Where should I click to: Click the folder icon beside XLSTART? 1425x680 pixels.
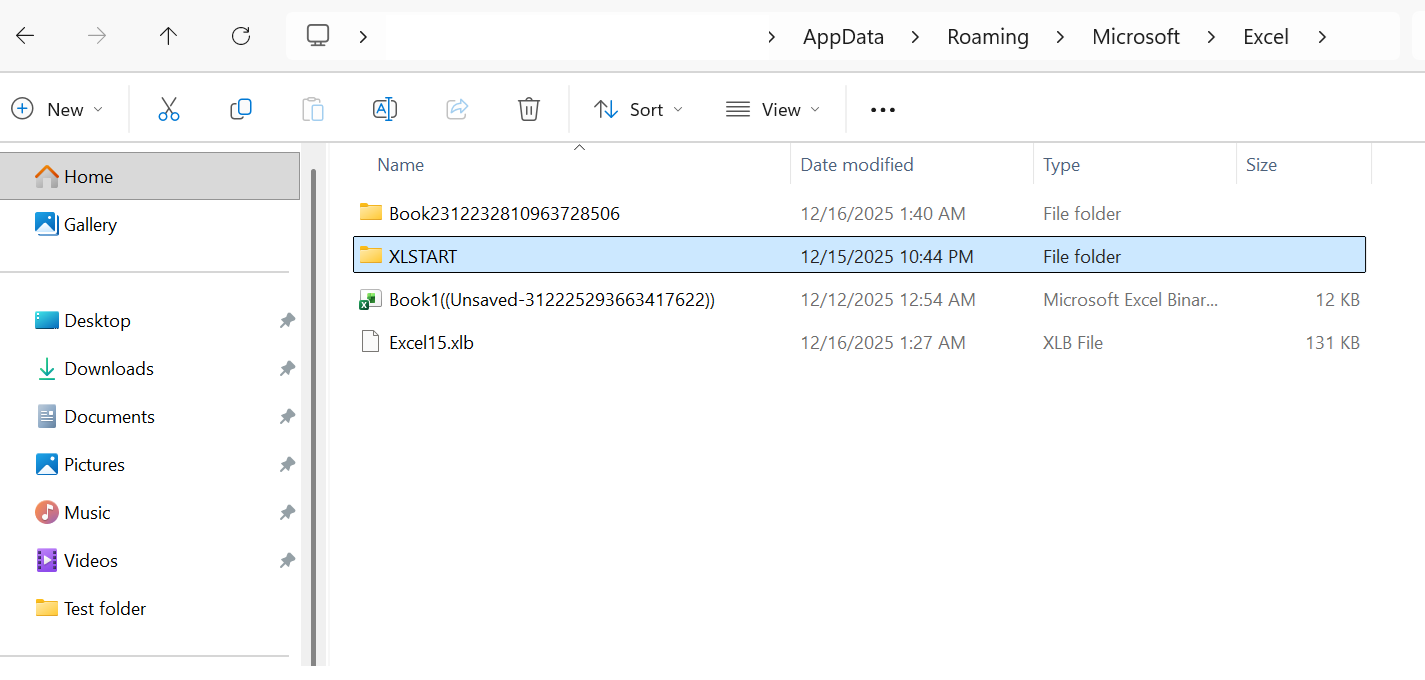[371, 255]
